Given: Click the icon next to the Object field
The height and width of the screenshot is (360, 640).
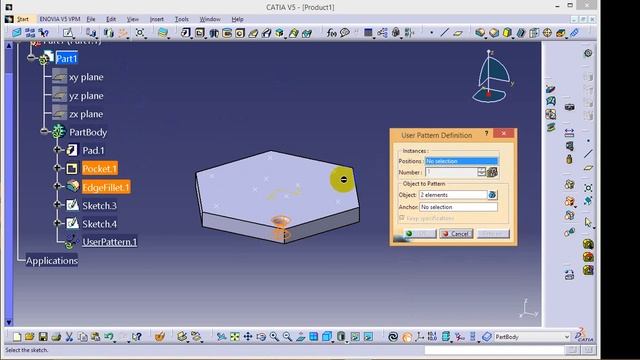Looking at the screenshot, I should click(492, 195).
